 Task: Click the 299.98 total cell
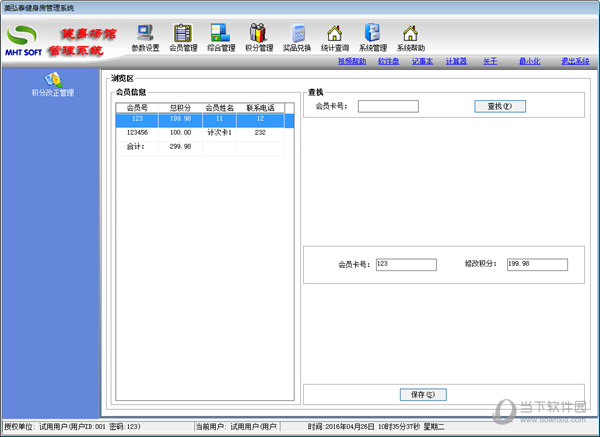pos(180,147)
